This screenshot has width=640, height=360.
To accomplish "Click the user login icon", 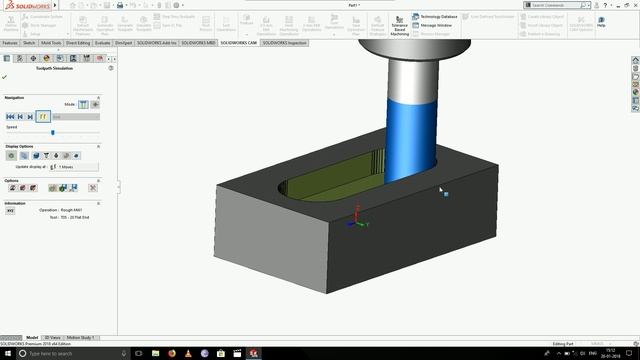I will 597,5.
